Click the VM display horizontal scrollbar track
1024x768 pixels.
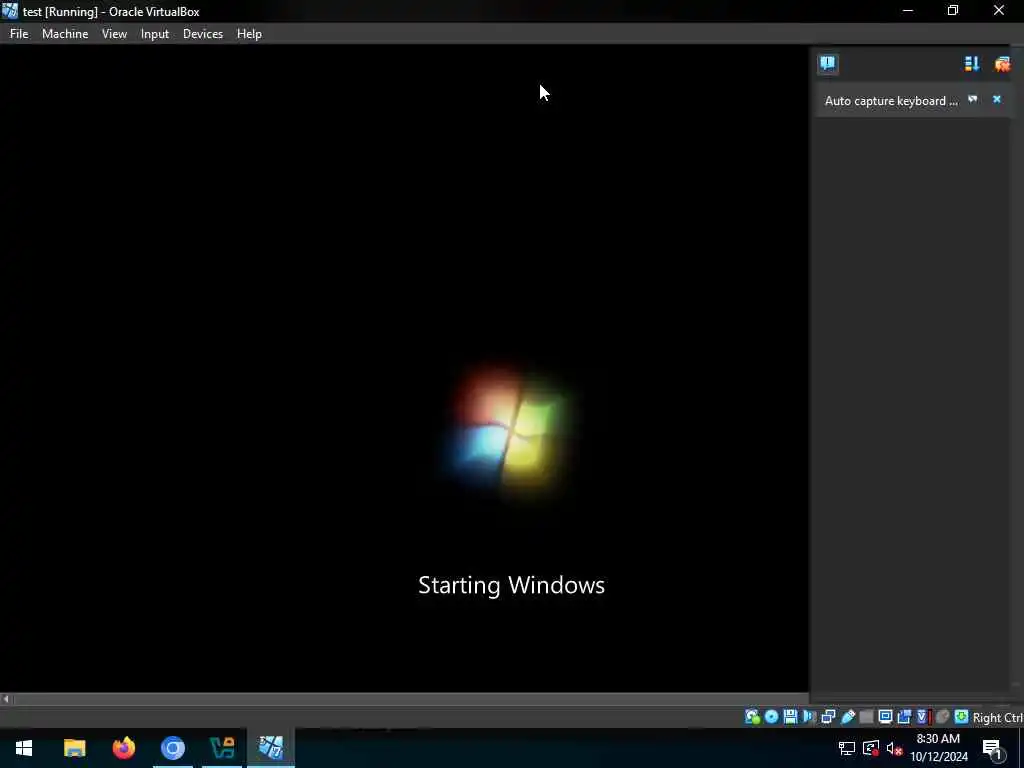pyautogui.click(x=410, y=699)
